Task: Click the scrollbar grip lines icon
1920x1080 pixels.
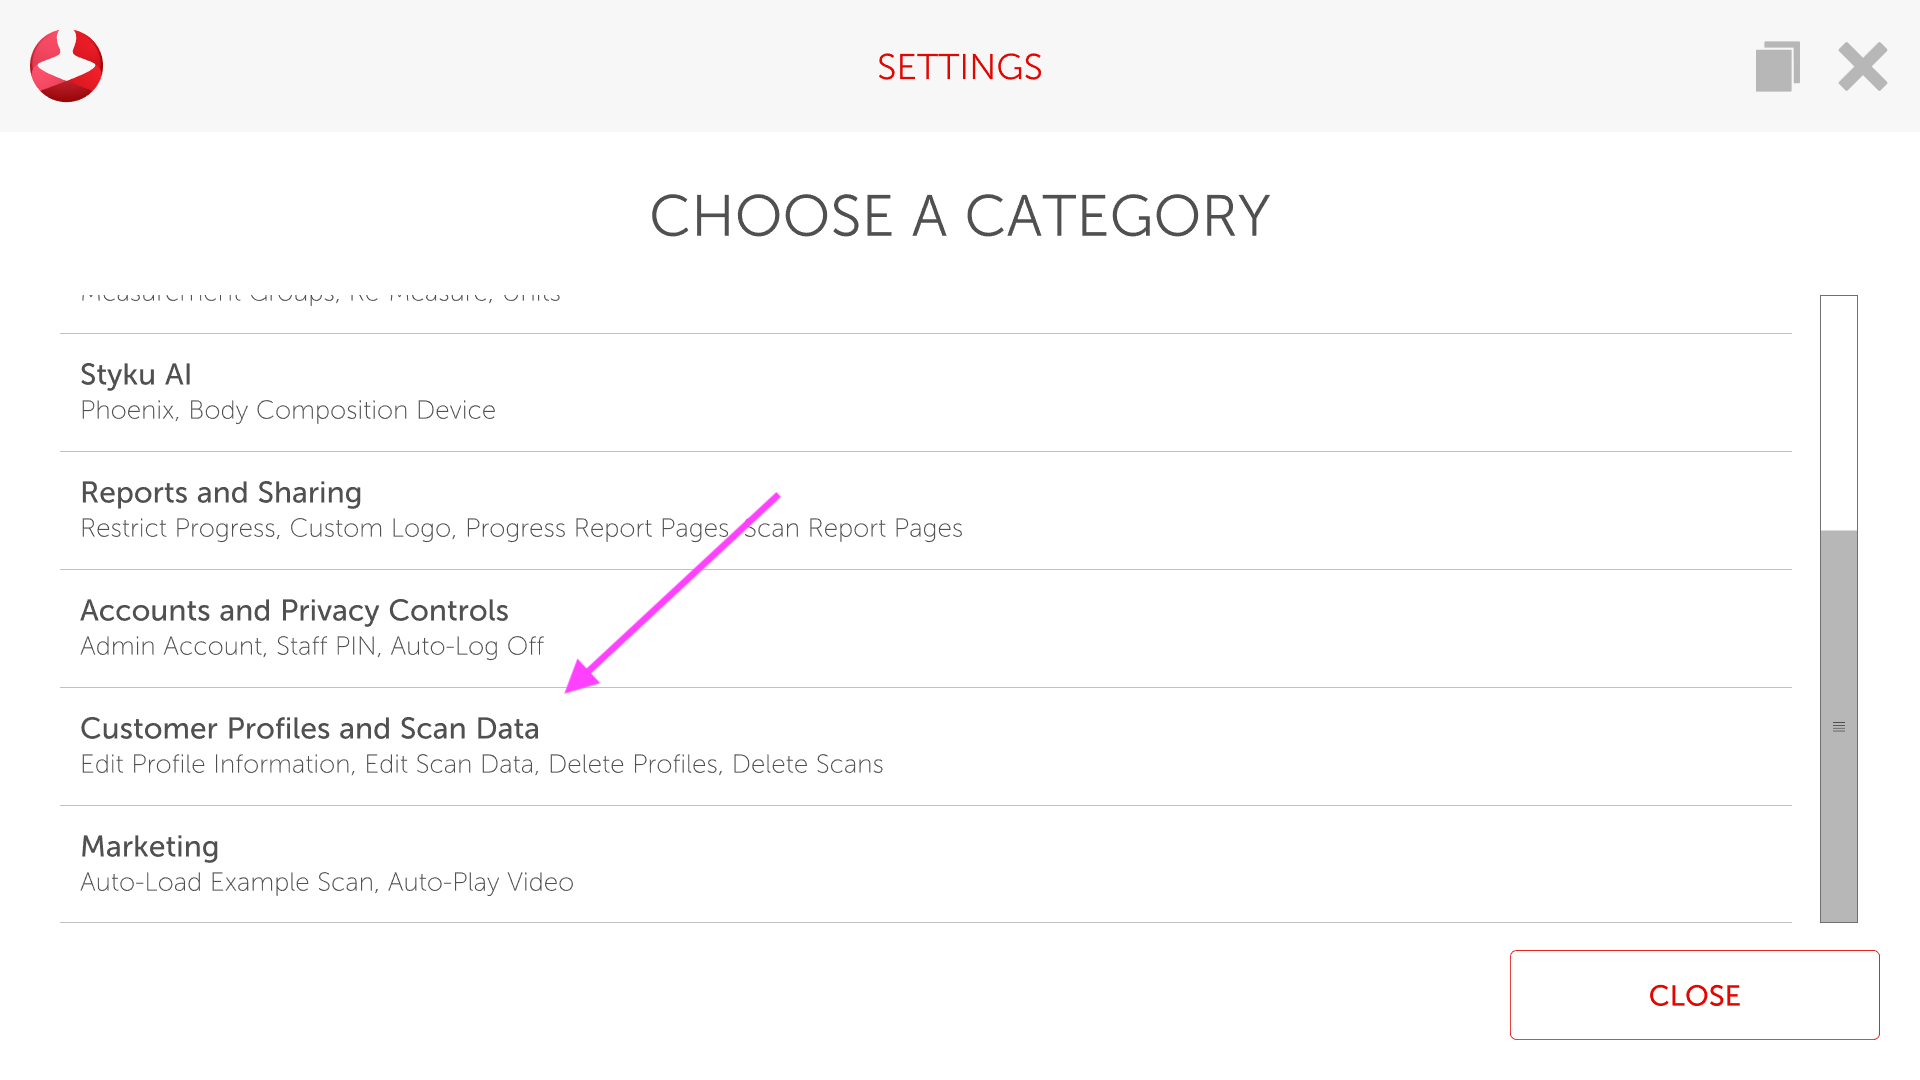Action: [1838, 727]
